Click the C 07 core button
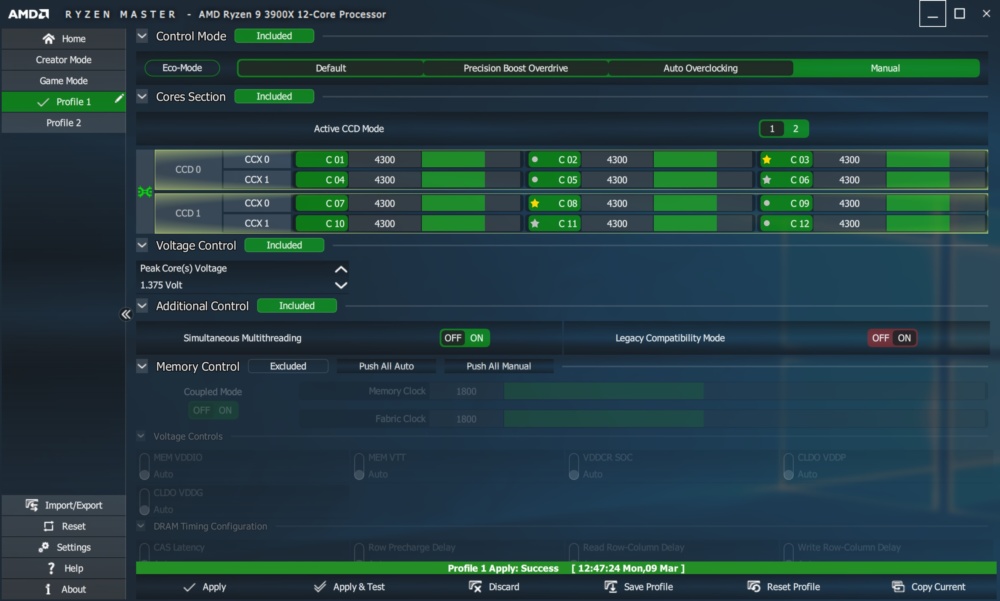This screenshot has height=601, width=1000. [322, 203]
